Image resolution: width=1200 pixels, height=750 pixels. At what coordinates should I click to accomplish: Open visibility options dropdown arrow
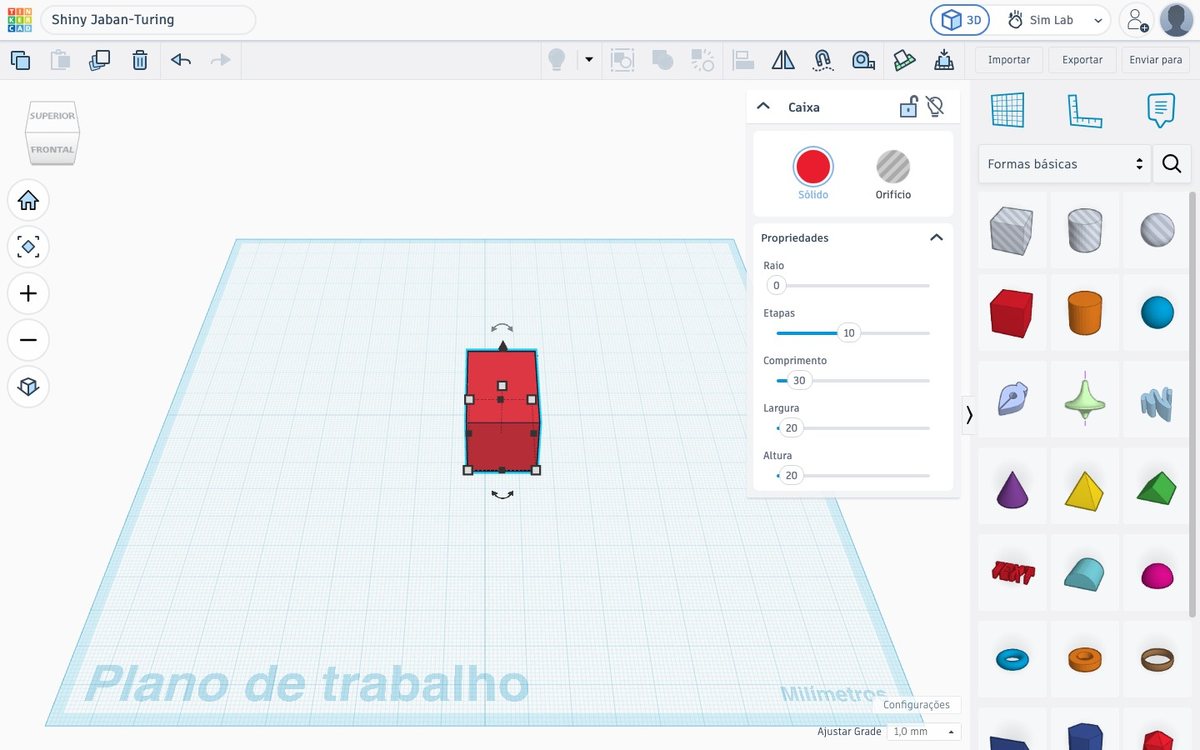click(x=589, y=60)
